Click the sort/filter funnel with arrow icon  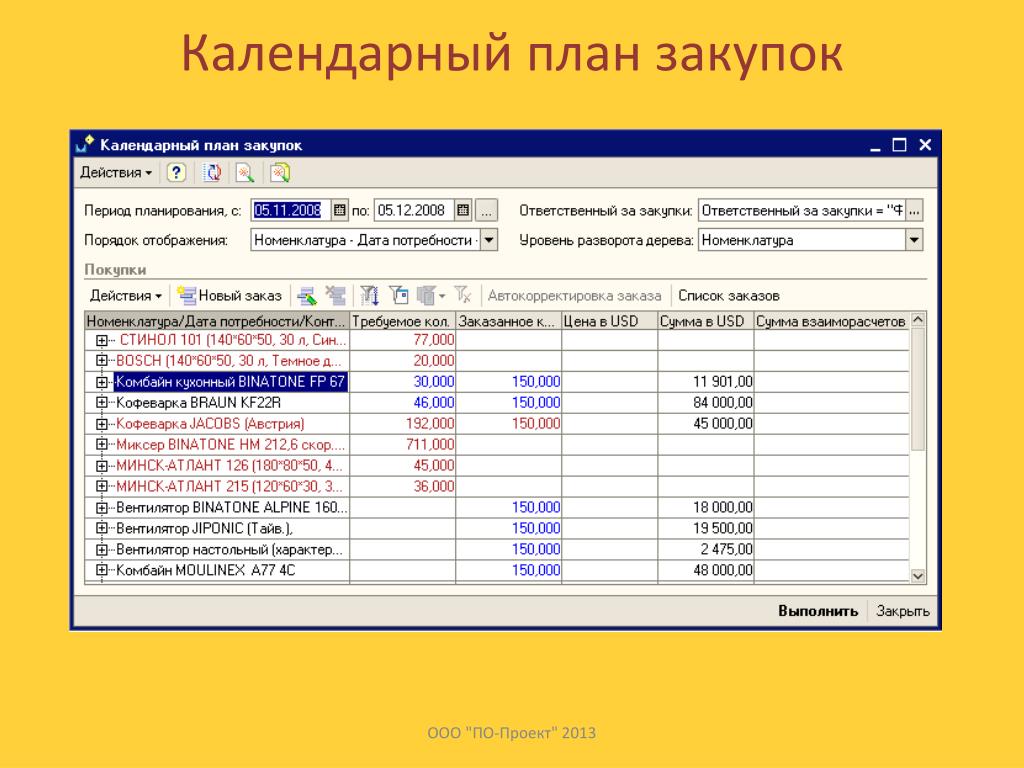(x=370, y=296)
